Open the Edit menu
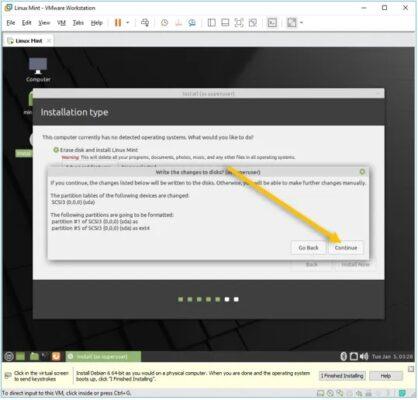The image size is (418, 400). tap(26, 23)
